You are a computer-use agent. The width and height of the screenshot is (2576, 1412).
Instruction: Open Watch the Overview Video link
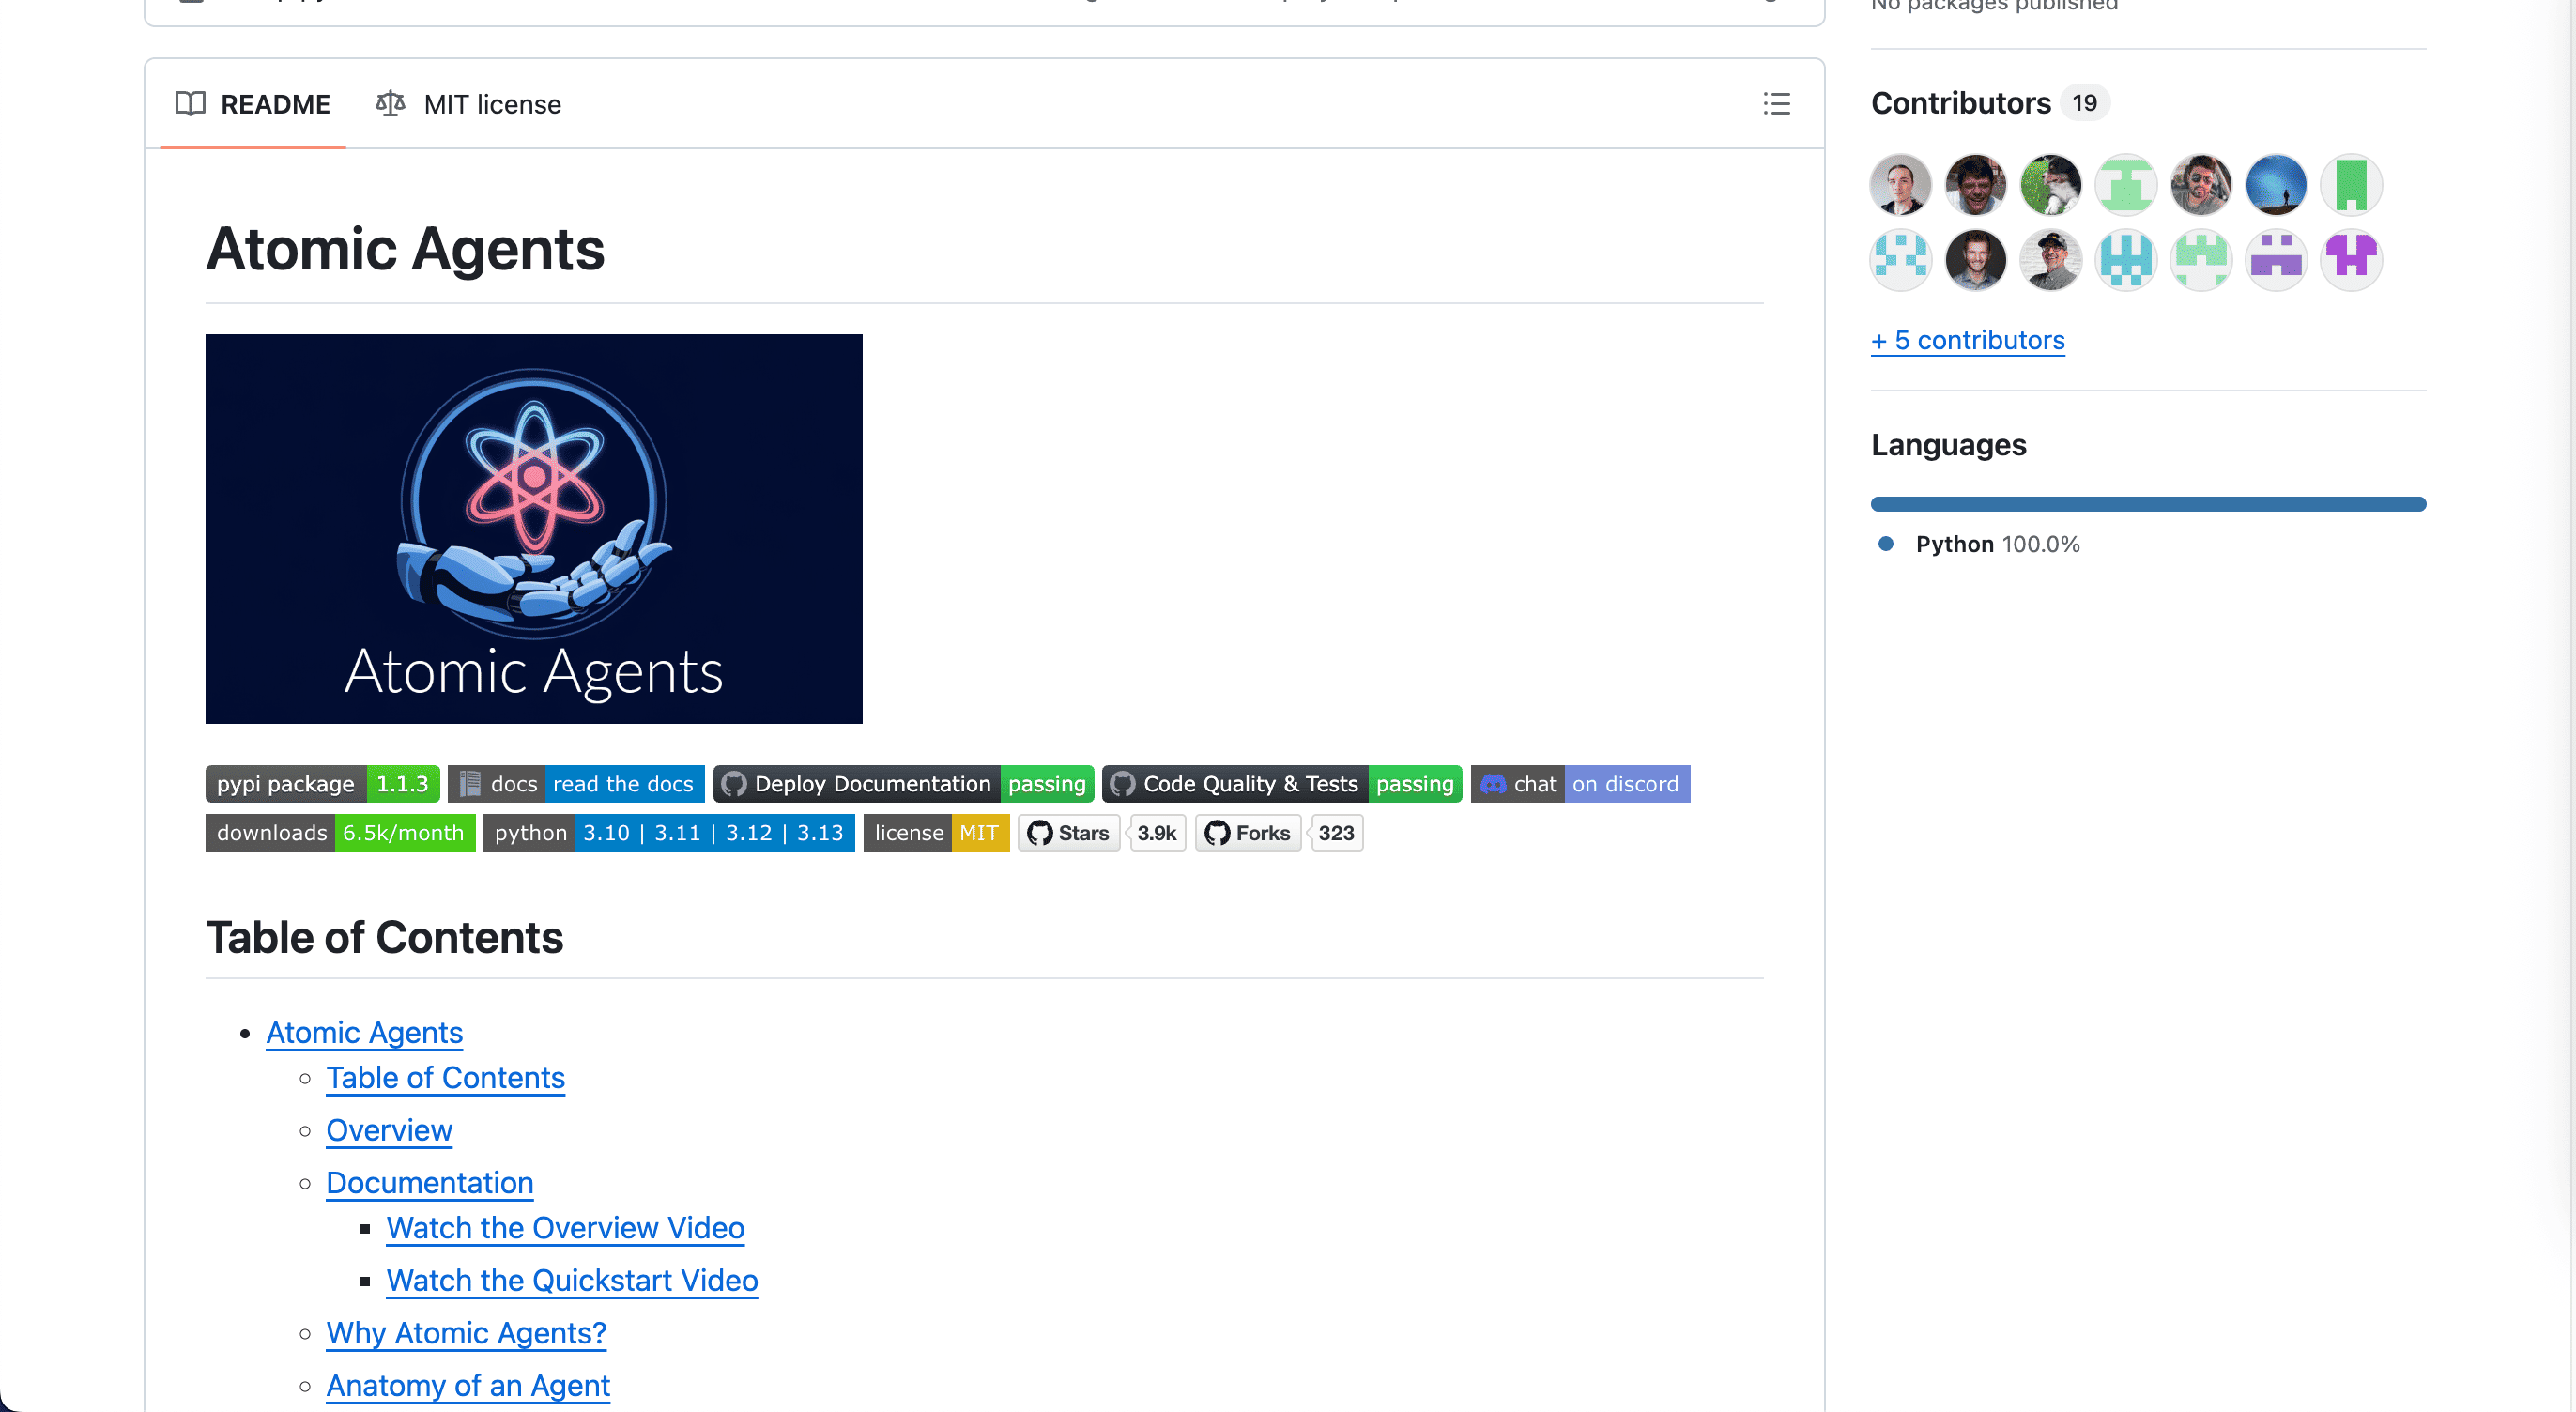(x=566, y=1228)
